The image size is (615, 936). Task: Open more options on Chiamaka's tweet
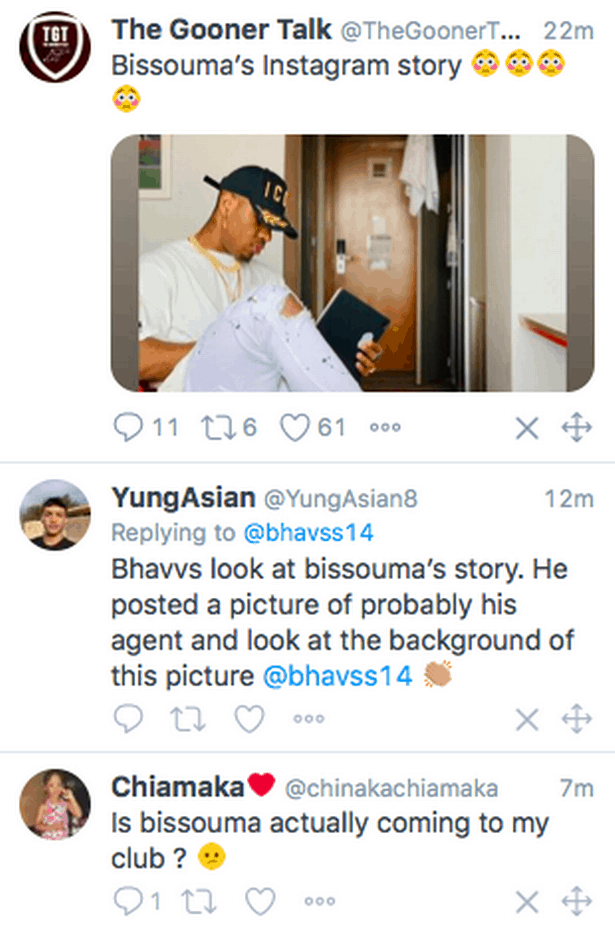[320, 901]
